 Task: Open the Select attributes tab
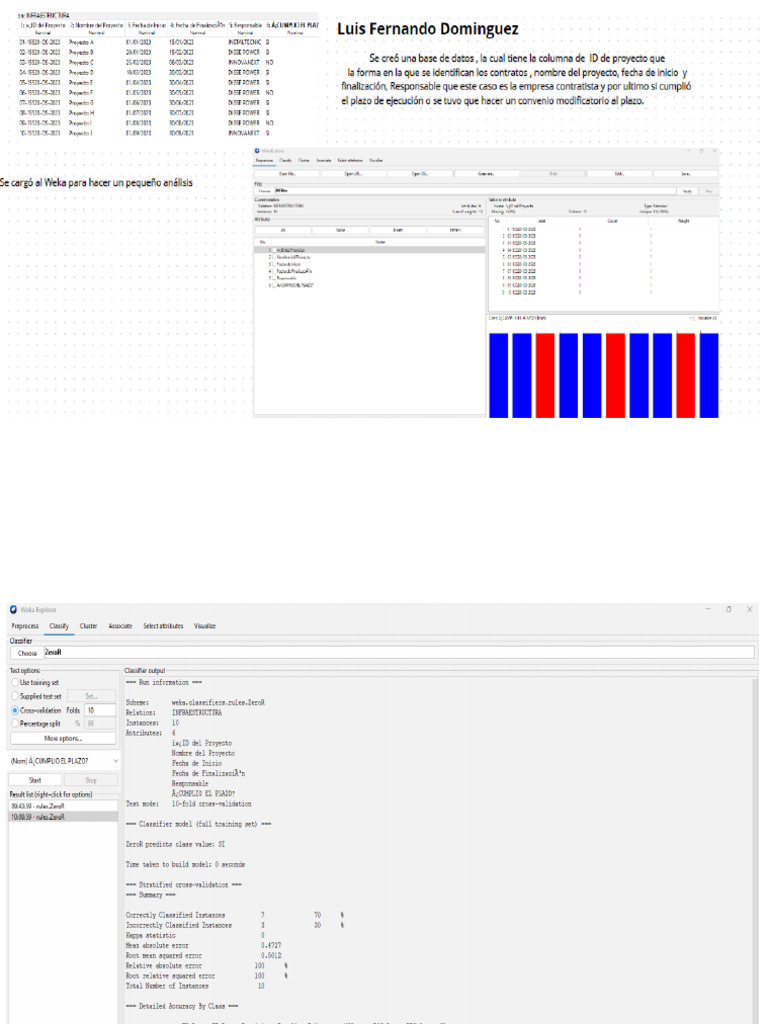(x=163, y=626)
